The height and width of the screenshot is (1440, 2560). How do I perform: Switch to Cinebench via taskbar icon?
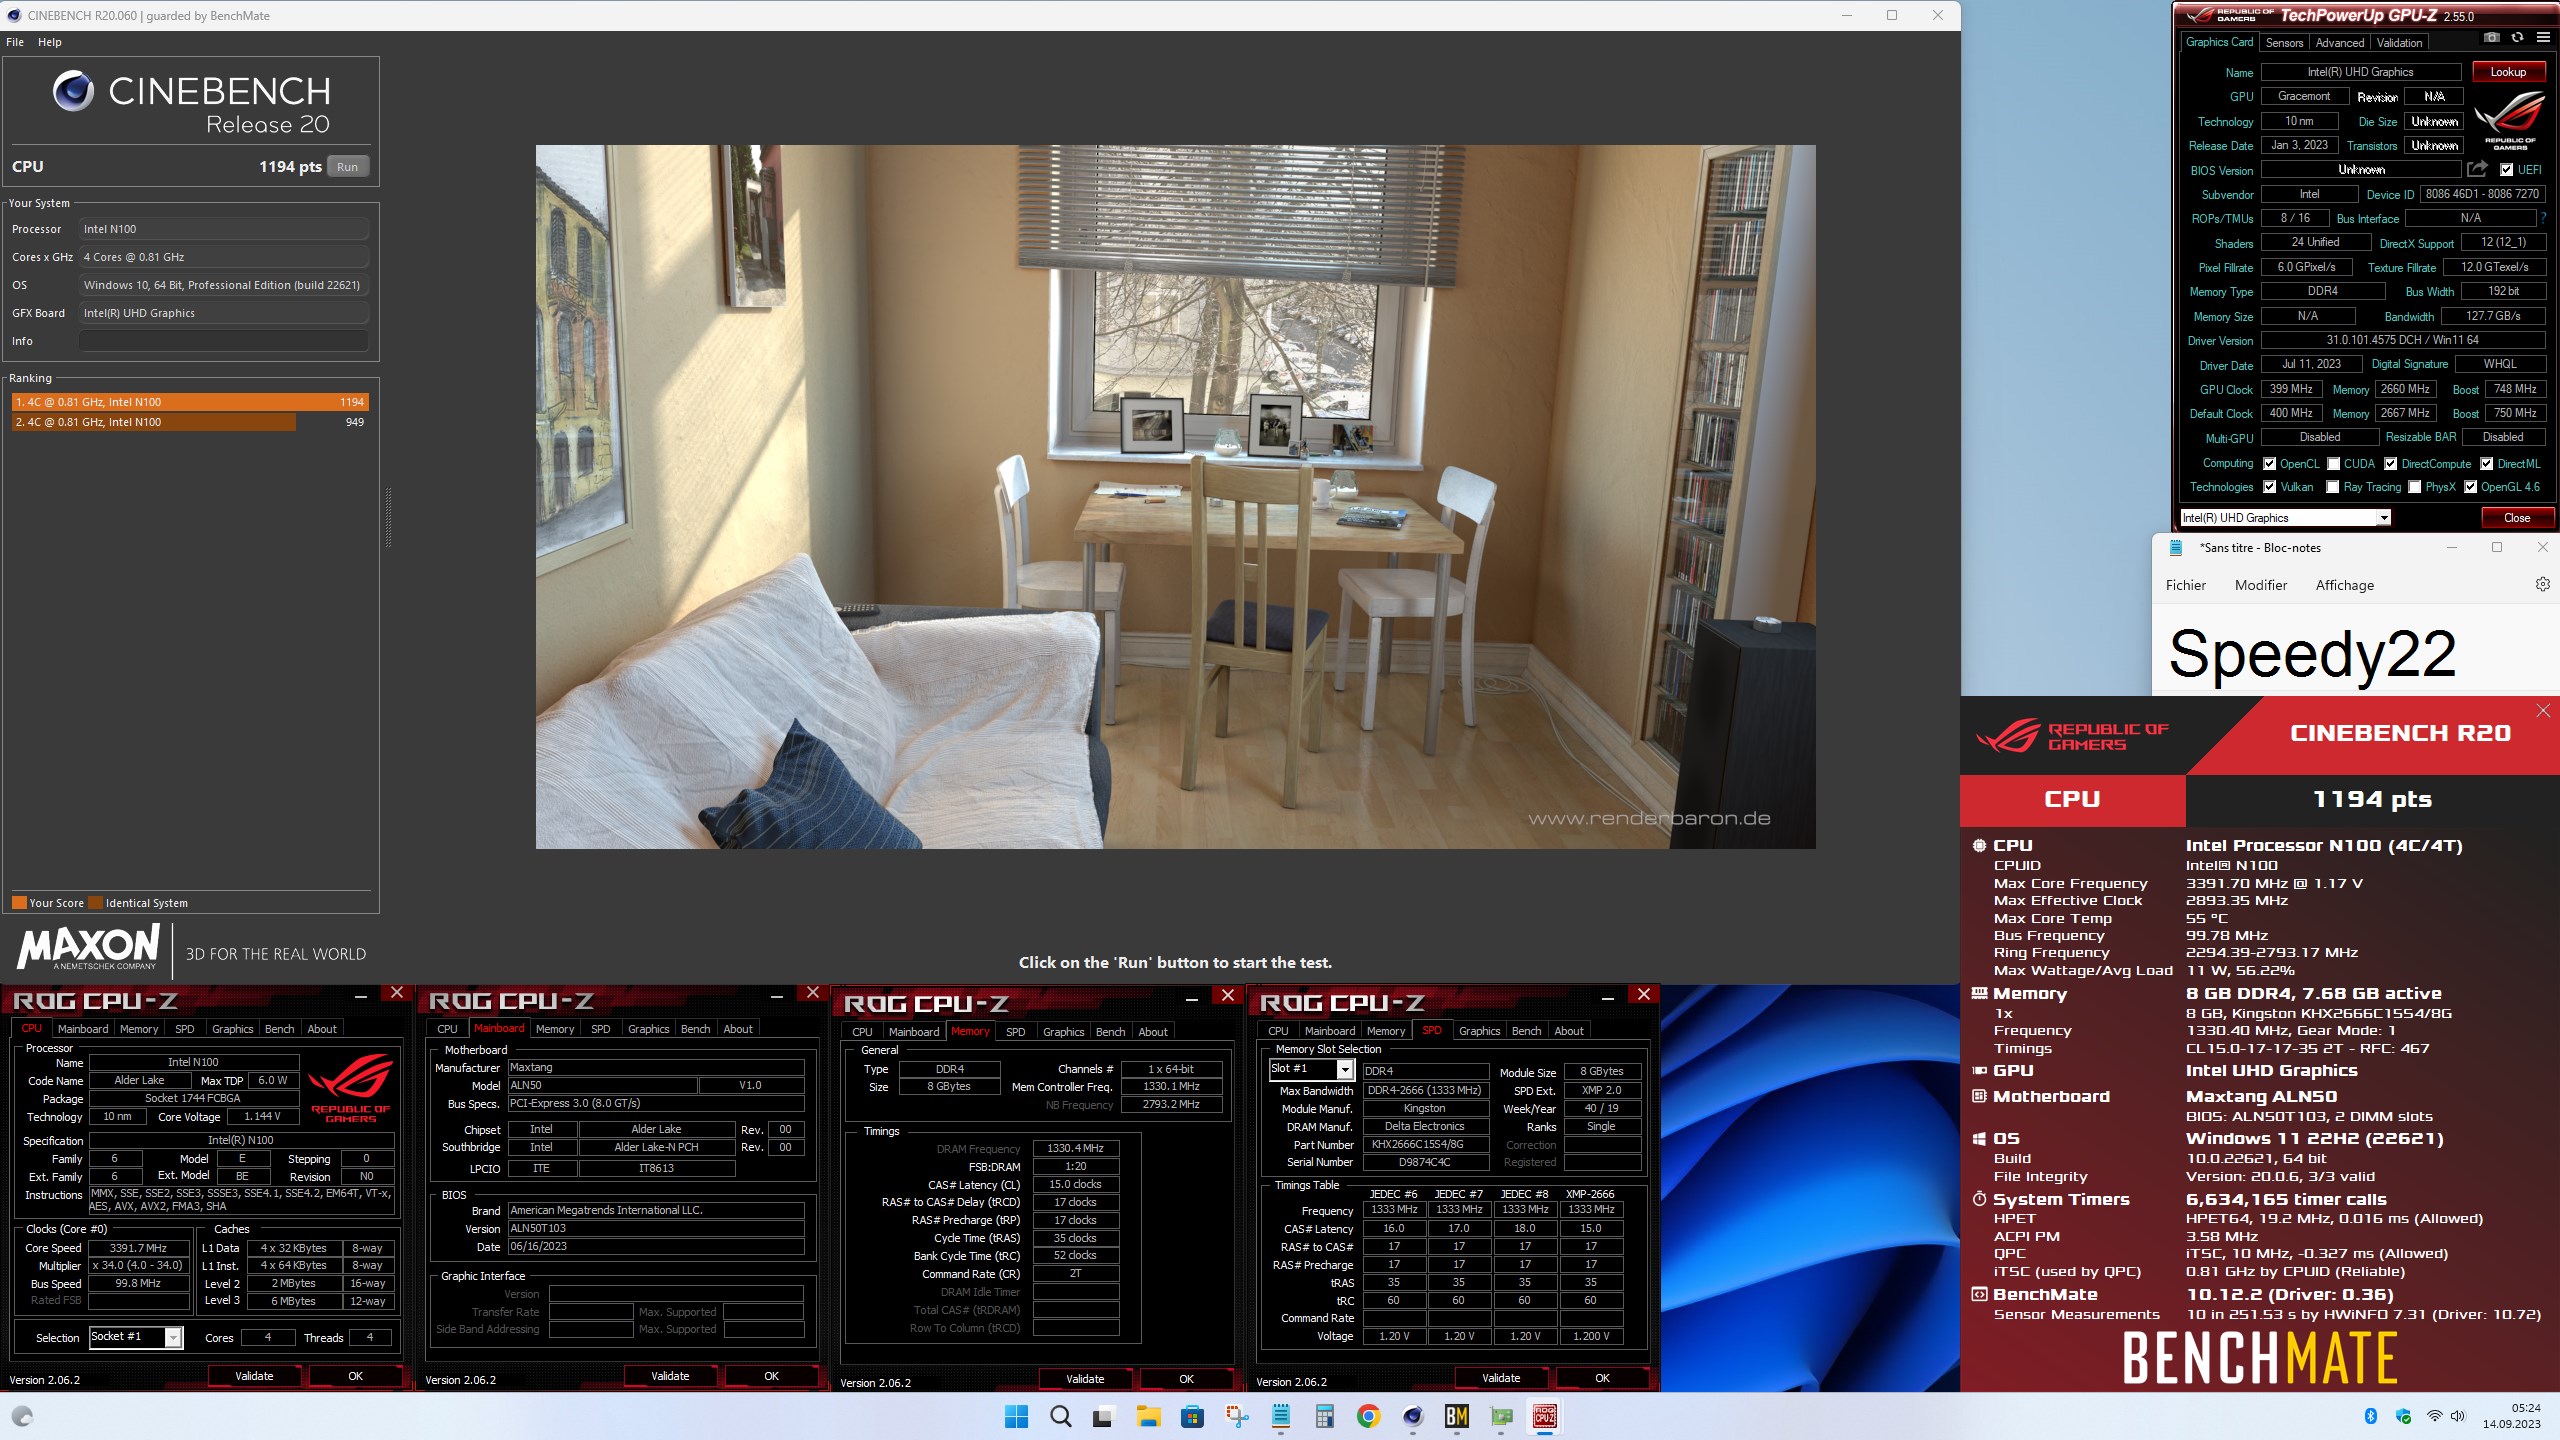pos(1412,1416)
